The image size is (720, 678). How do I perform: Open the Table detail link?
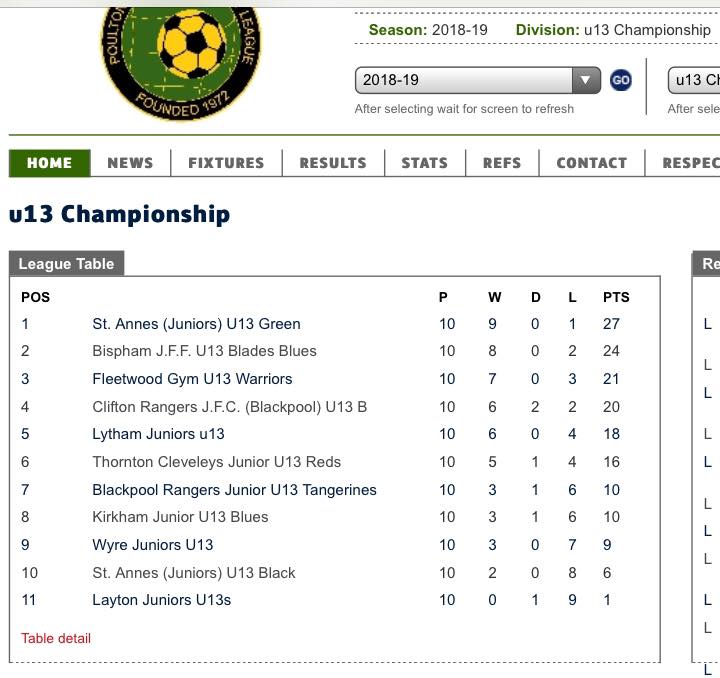point(56,639)
